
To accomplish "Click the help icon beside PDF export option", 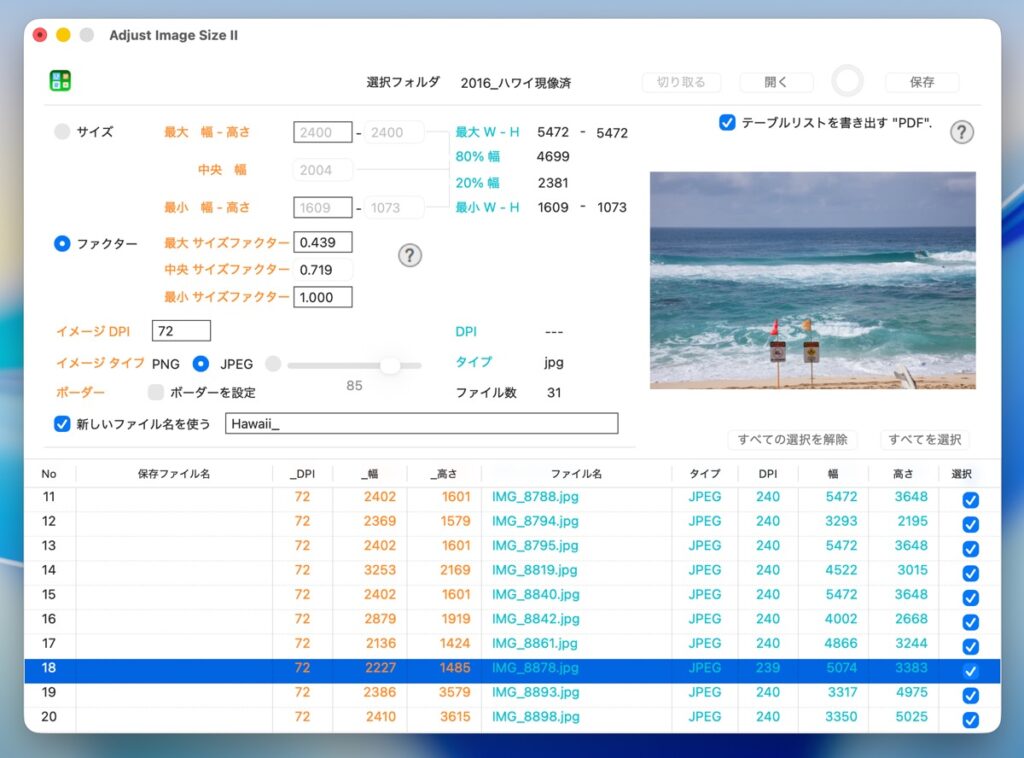I will click(x=961, y=132).
